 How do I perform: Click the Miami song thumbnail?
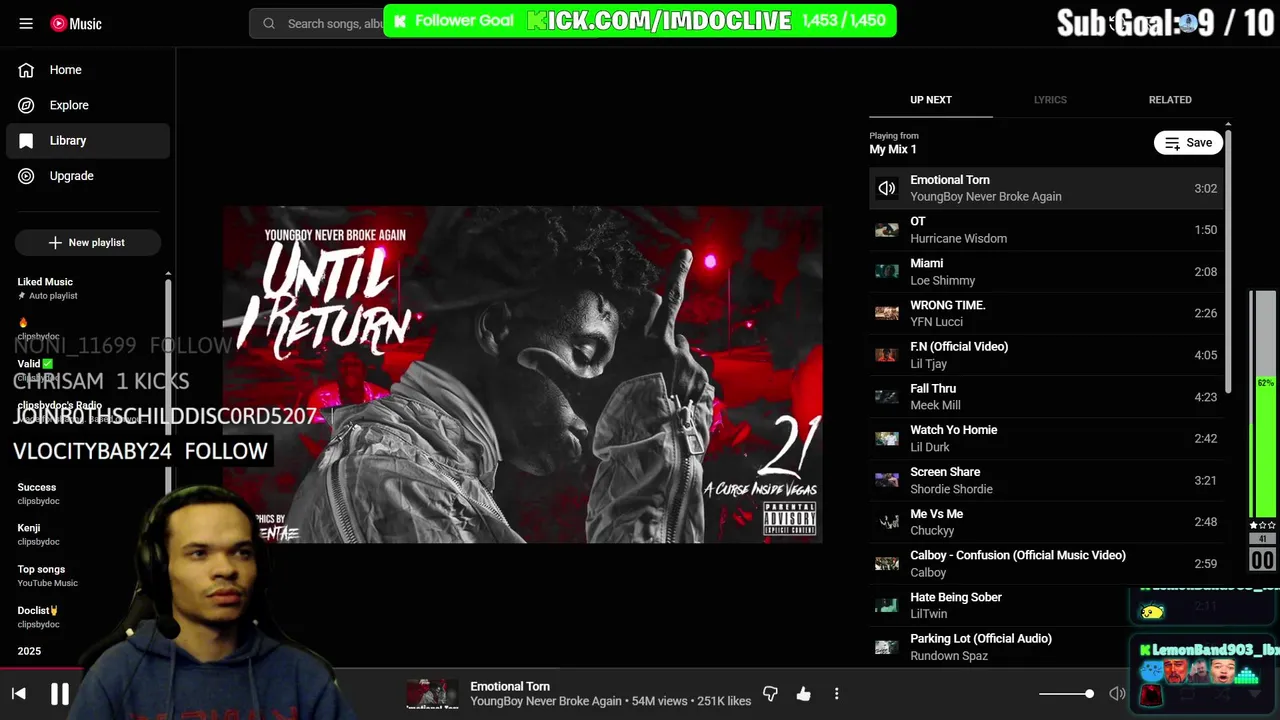pyautogui.click(x=887, y=271)
